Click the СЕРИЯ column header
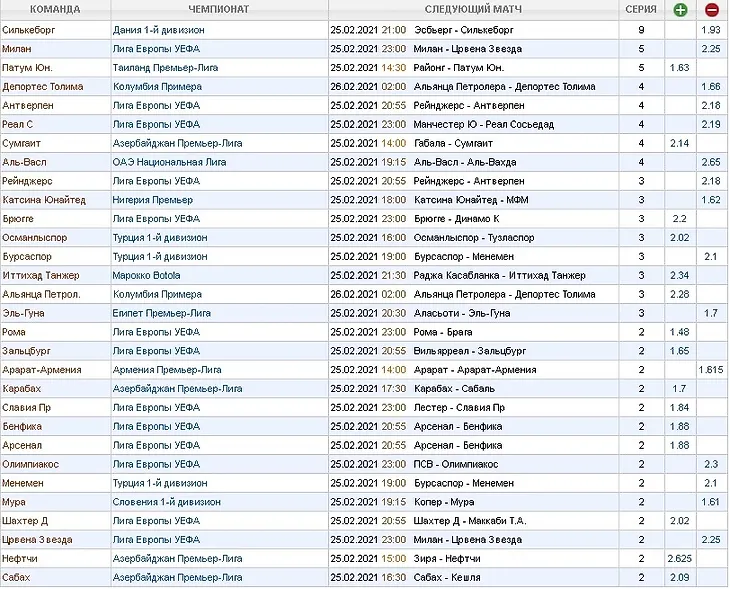730x589 pixels. (641, 9)
